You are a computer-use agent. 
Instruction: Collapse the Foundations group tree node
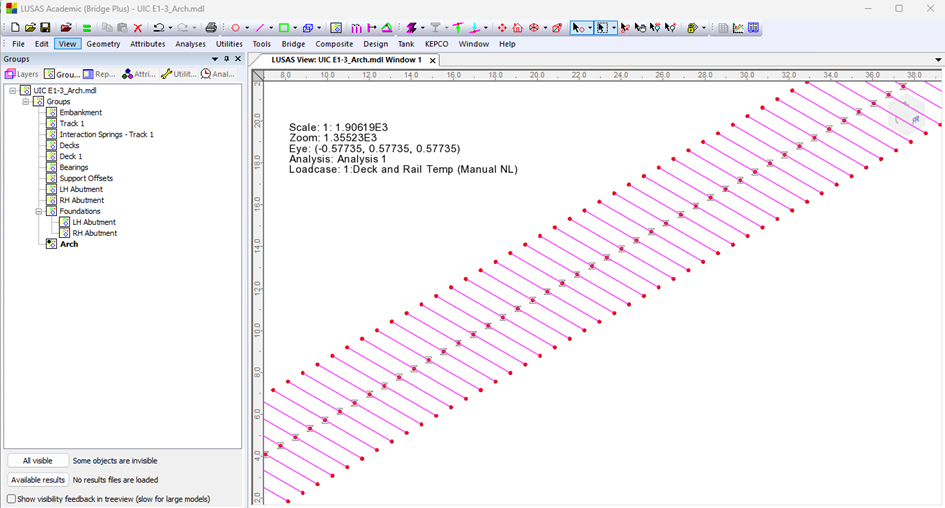(x=39, y=211)
